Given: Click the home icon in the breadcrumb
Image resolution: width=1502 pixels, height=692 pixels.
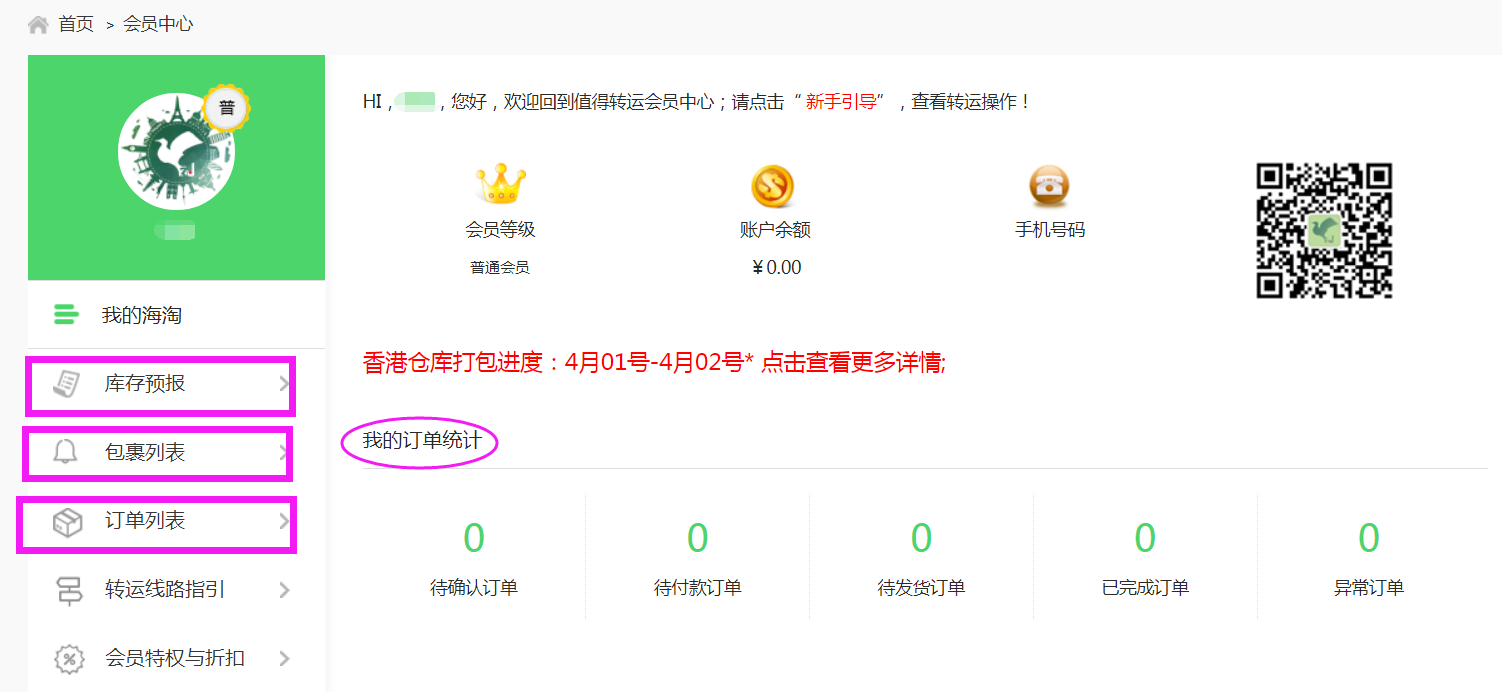Looking at the screenshot, I should tap(37, 21).
